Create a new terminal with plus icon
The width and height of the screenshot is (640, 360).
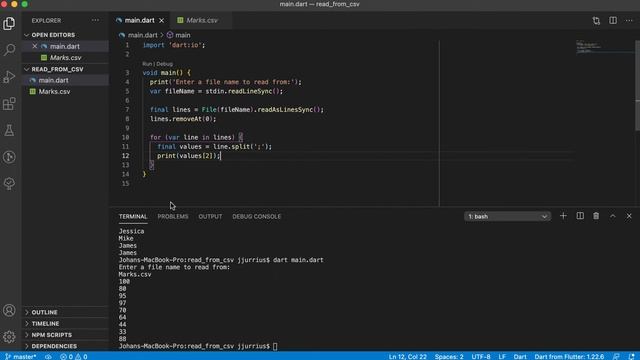563,216
